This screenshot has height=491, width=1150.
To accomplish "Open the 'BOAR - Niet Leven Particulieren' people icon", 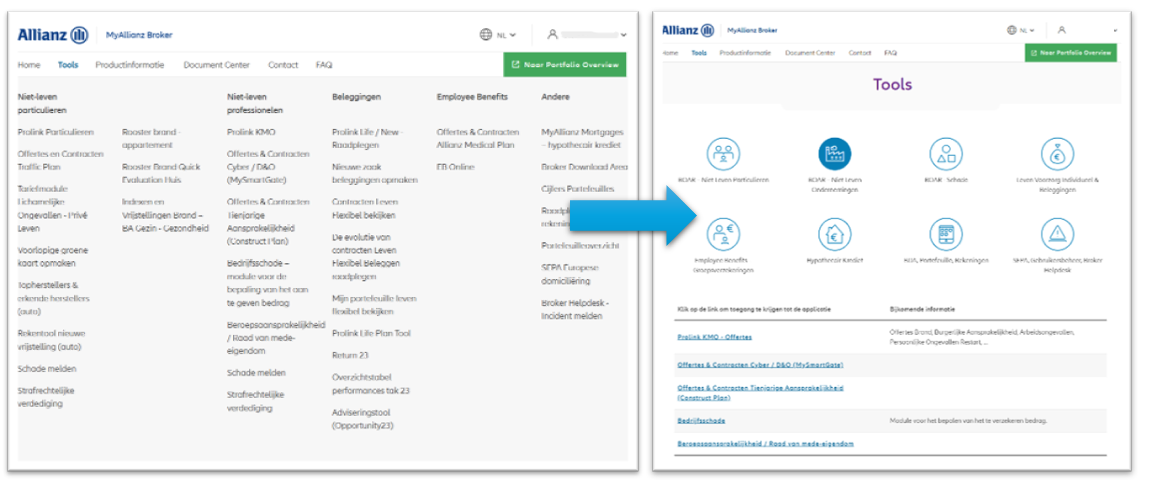I will point(723,154).
